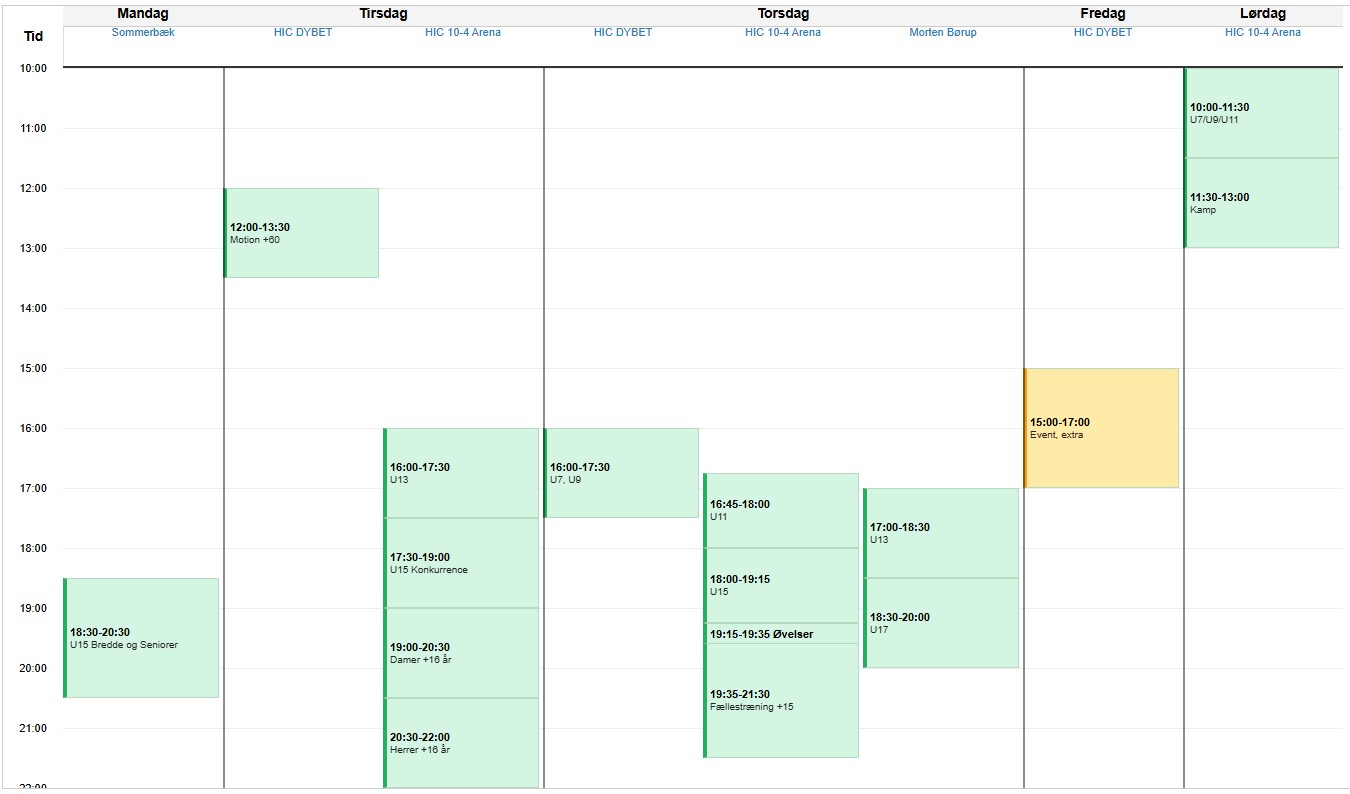1350x794 pixels.
Task: Select the Herrer +16 år session
Action: 461,743
